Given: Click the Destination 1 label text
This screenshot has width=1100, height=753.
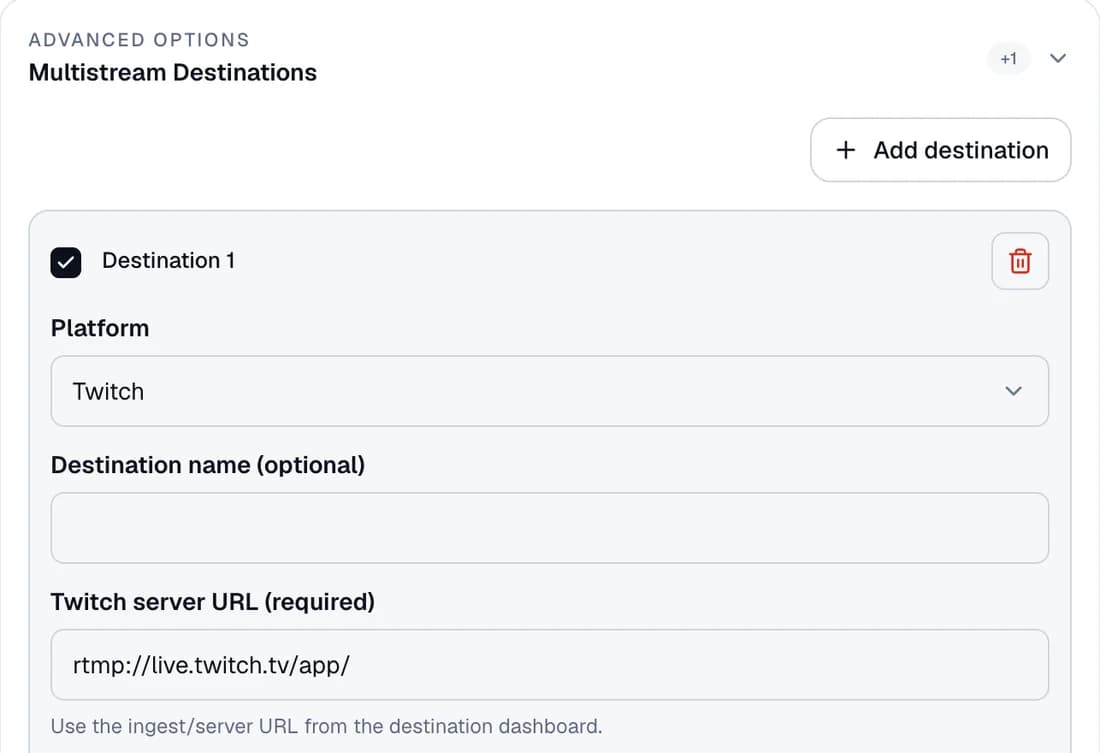Looking at the screenshot, I should pos(168,260).
